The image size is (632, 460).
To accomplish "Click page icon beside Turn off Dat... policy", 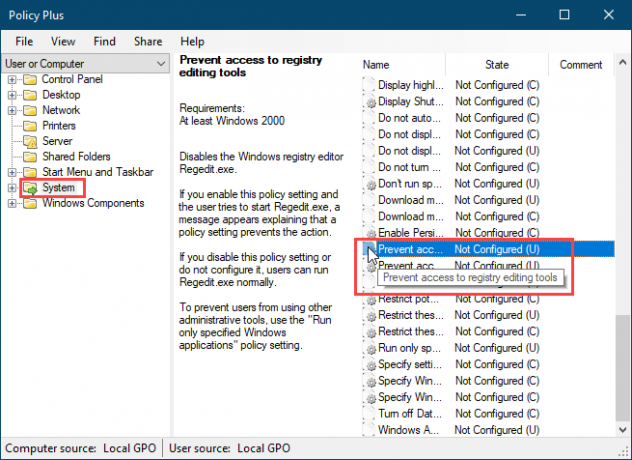I will click(x=369, y=414).
